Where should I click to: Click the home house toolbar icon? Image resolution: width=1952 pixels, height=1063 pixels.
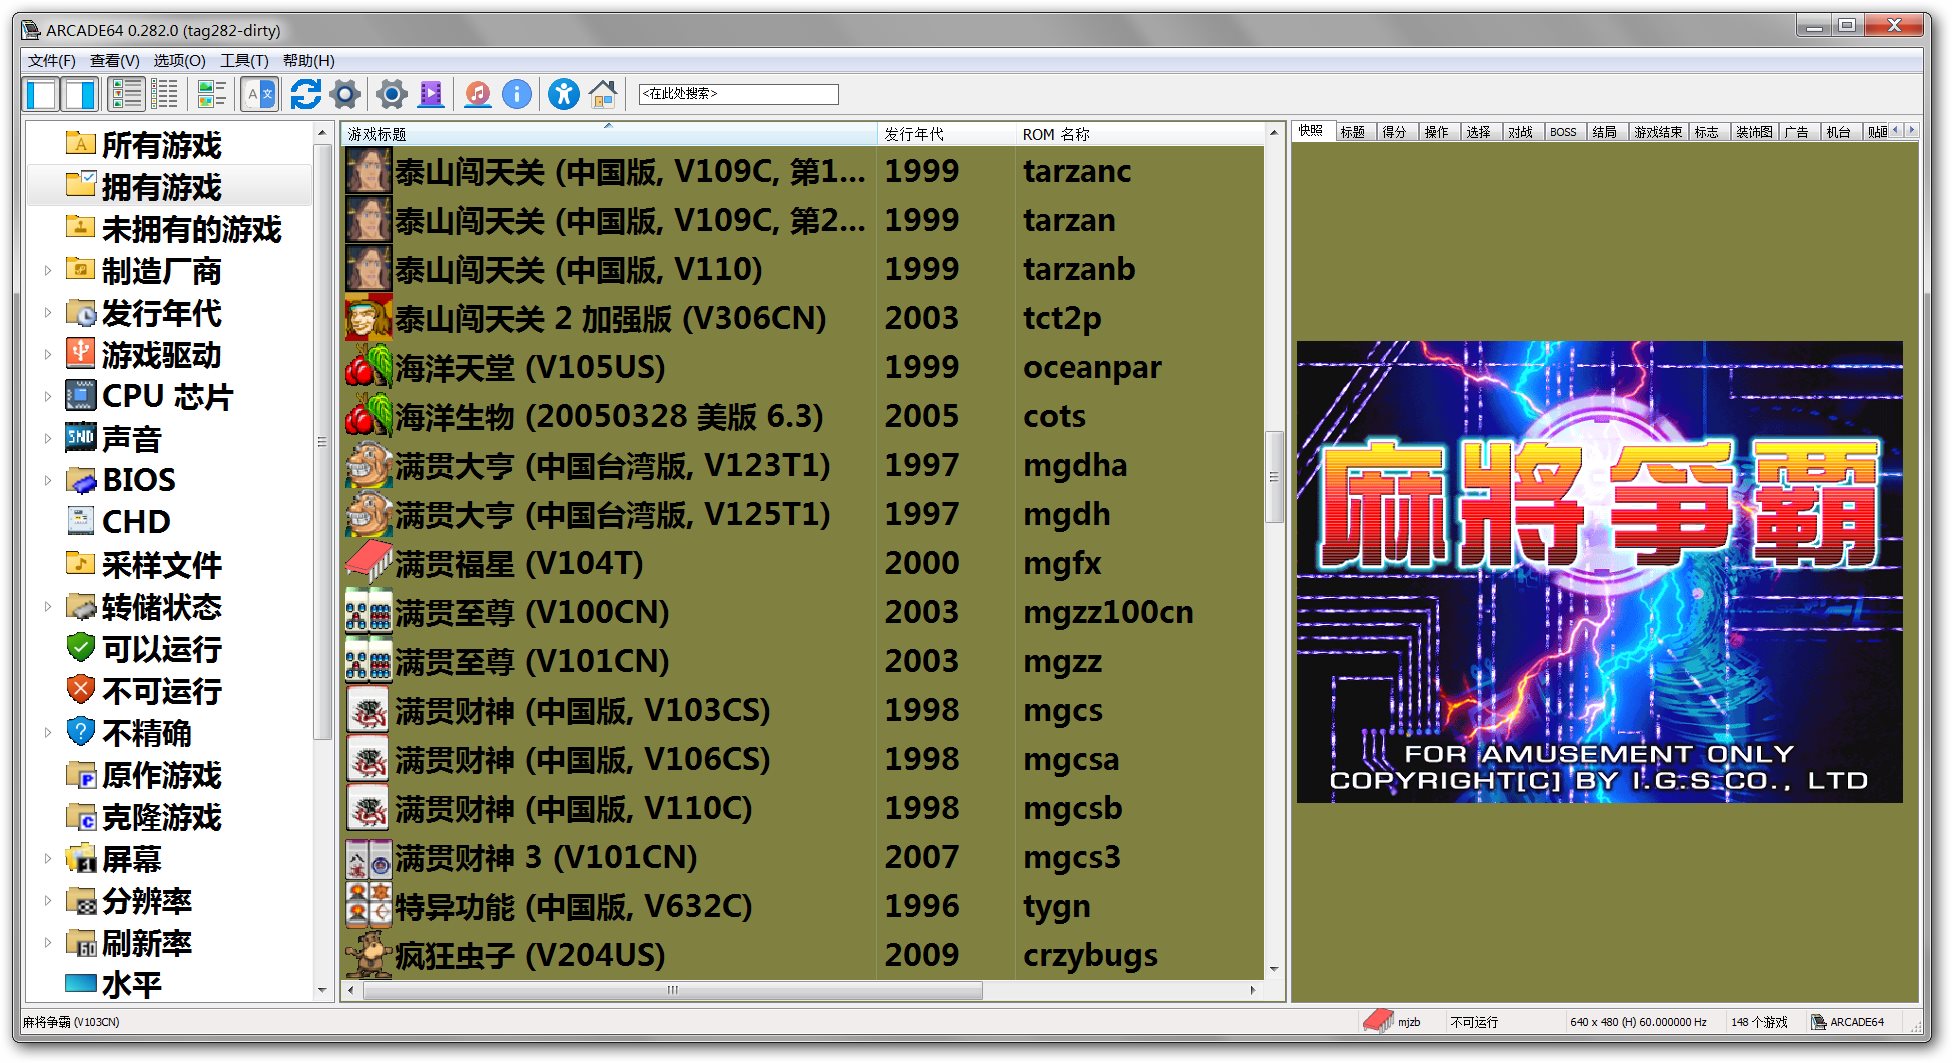click(x=602, y=95)
